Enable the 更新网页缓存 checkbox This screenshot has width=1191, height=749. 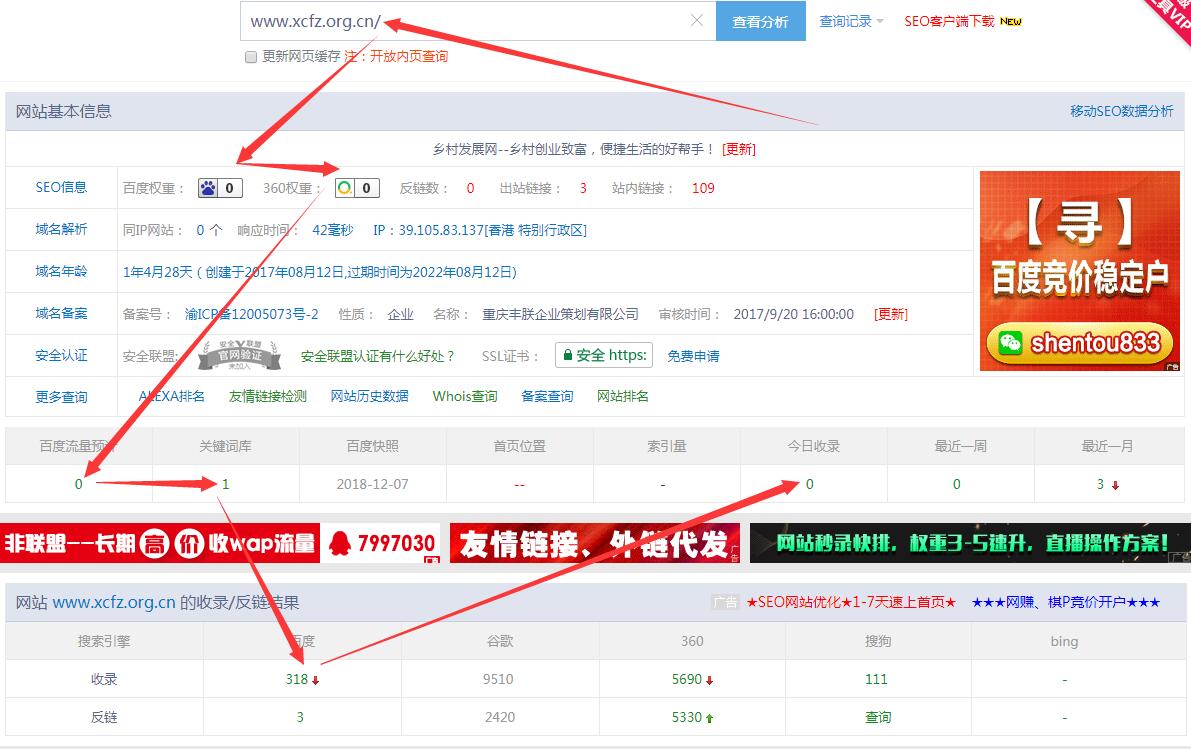click(x=251, y=57)
